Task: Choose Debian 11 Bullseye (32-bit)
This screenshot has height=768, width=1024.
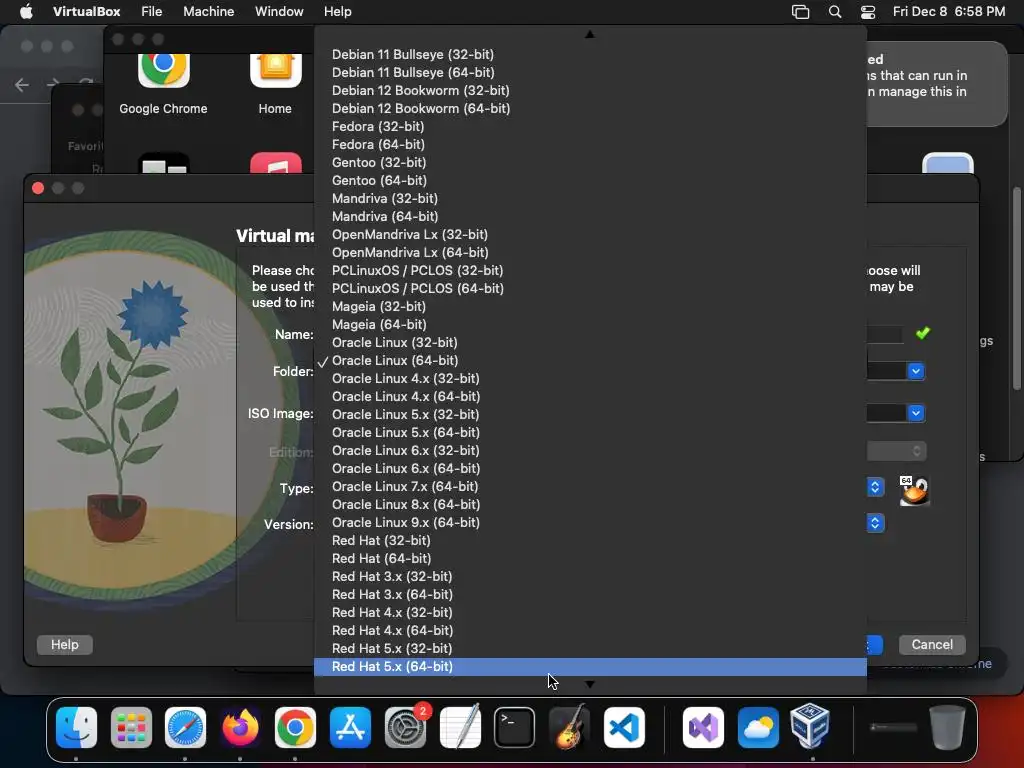Action: 590,54
